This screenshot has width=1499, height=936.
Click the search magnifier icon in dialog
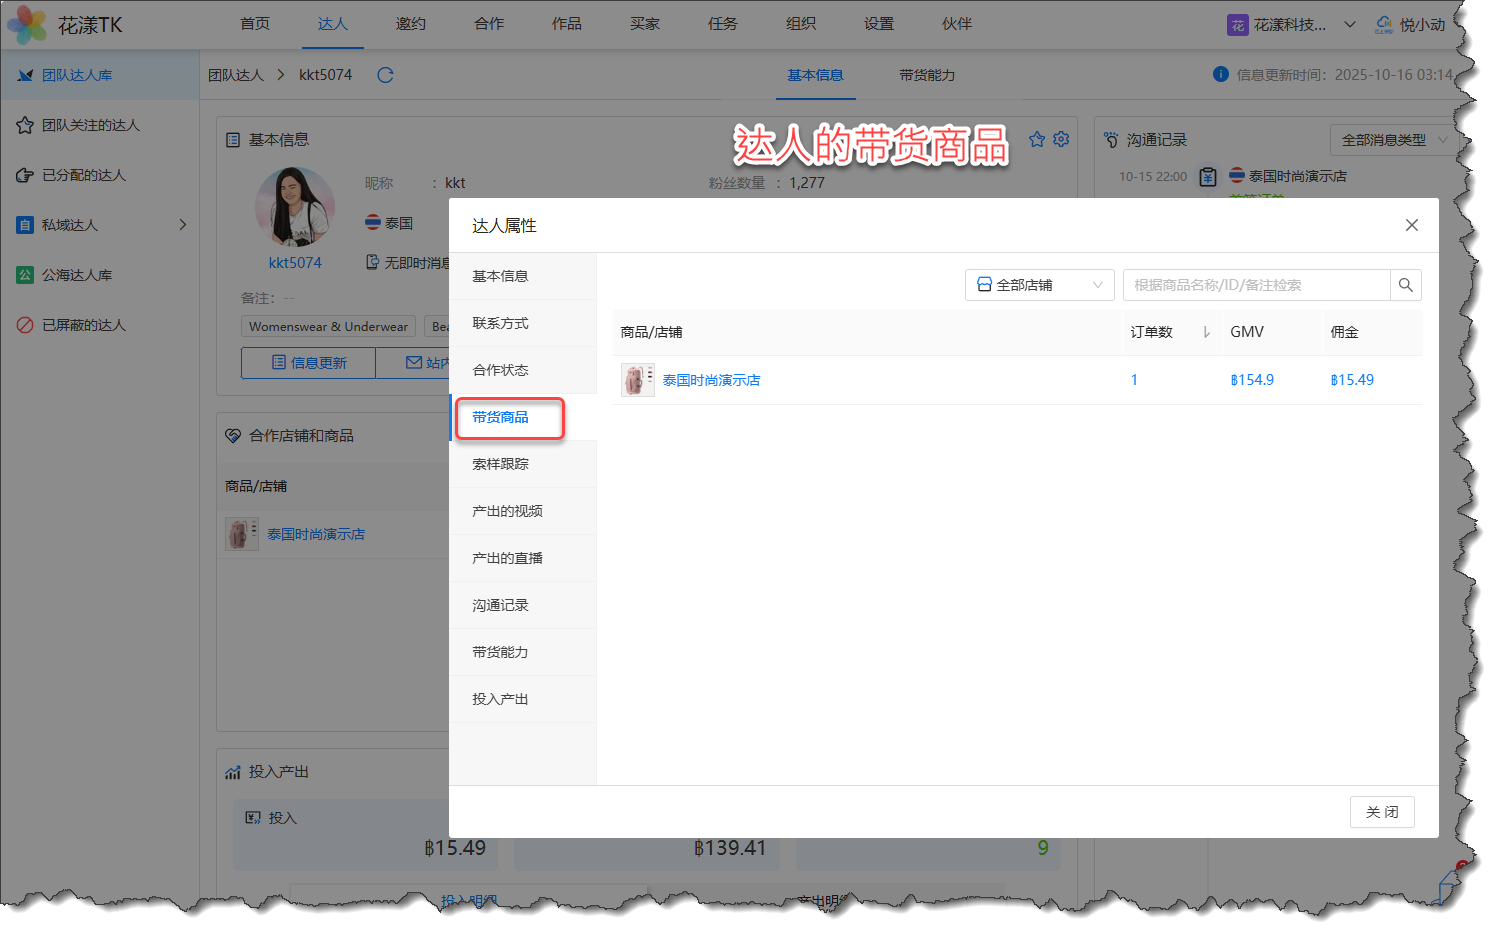[x=1405, y=285]
